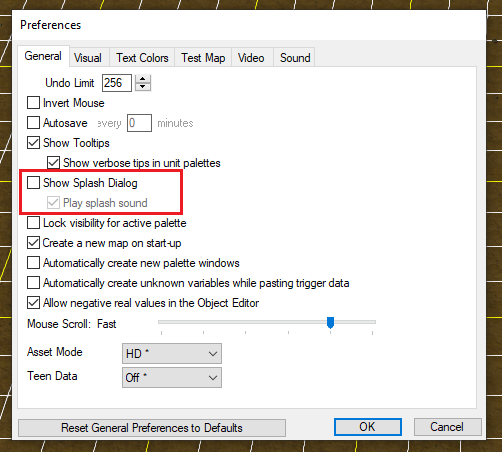
Task: Go to the Sound tab
Action: 295,58
